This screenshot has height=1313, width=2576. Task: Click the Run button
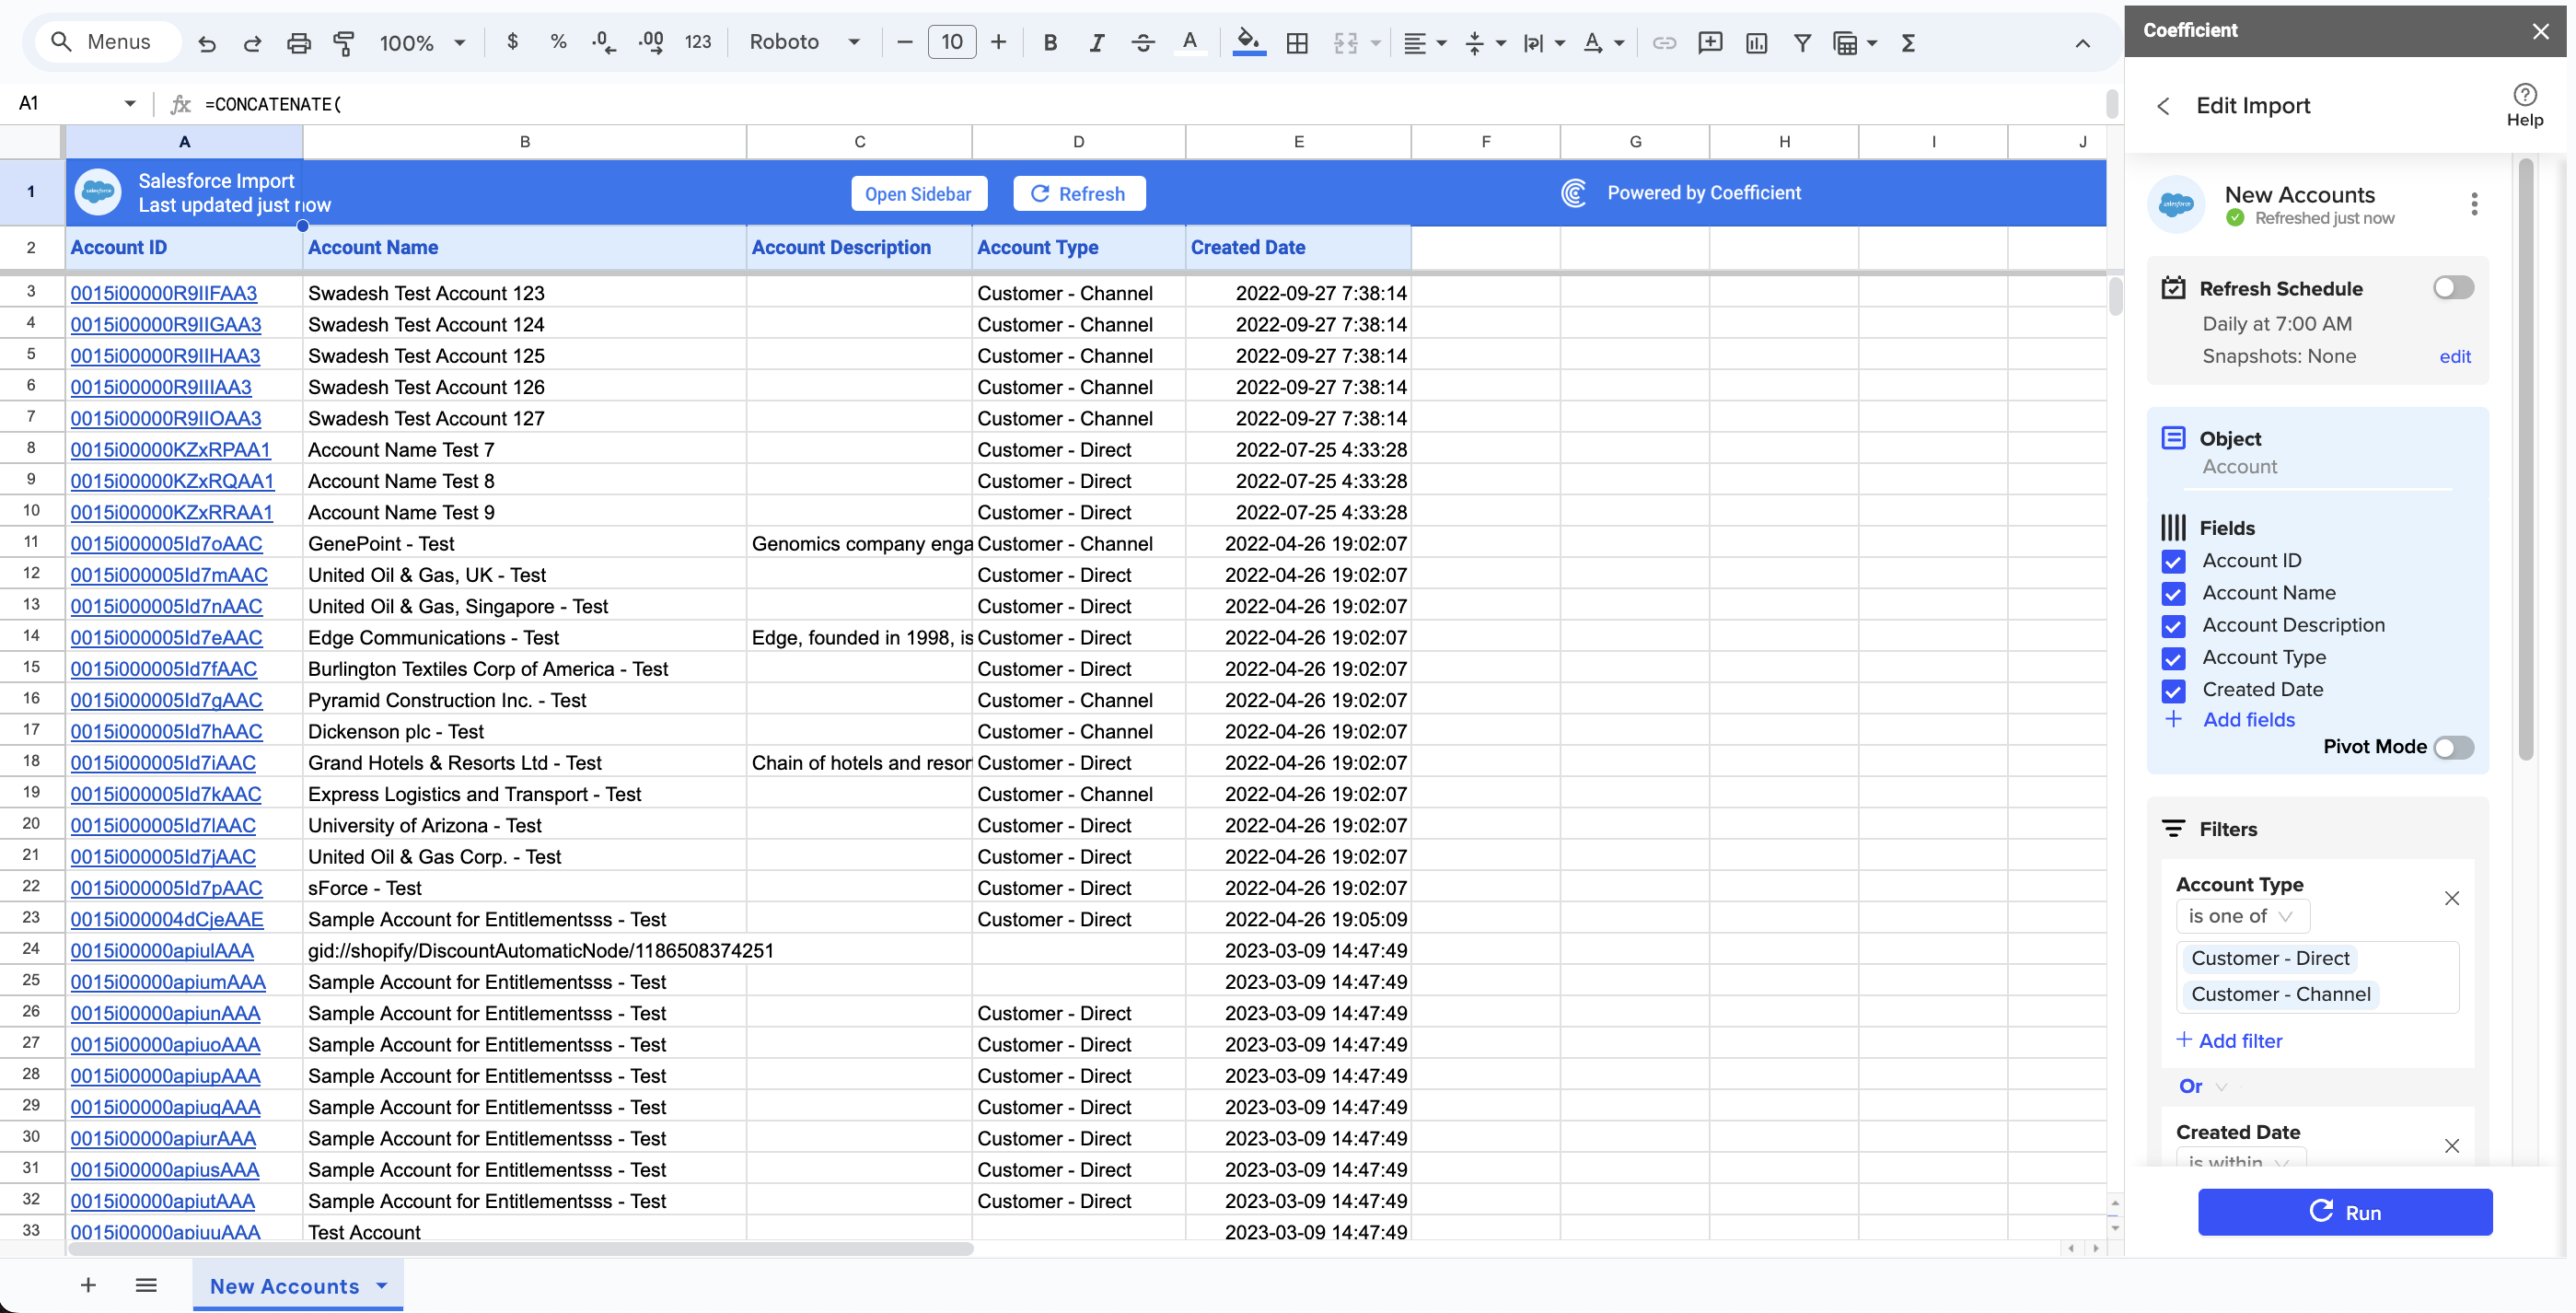pyautogui.click(x=2345, y=1211)
